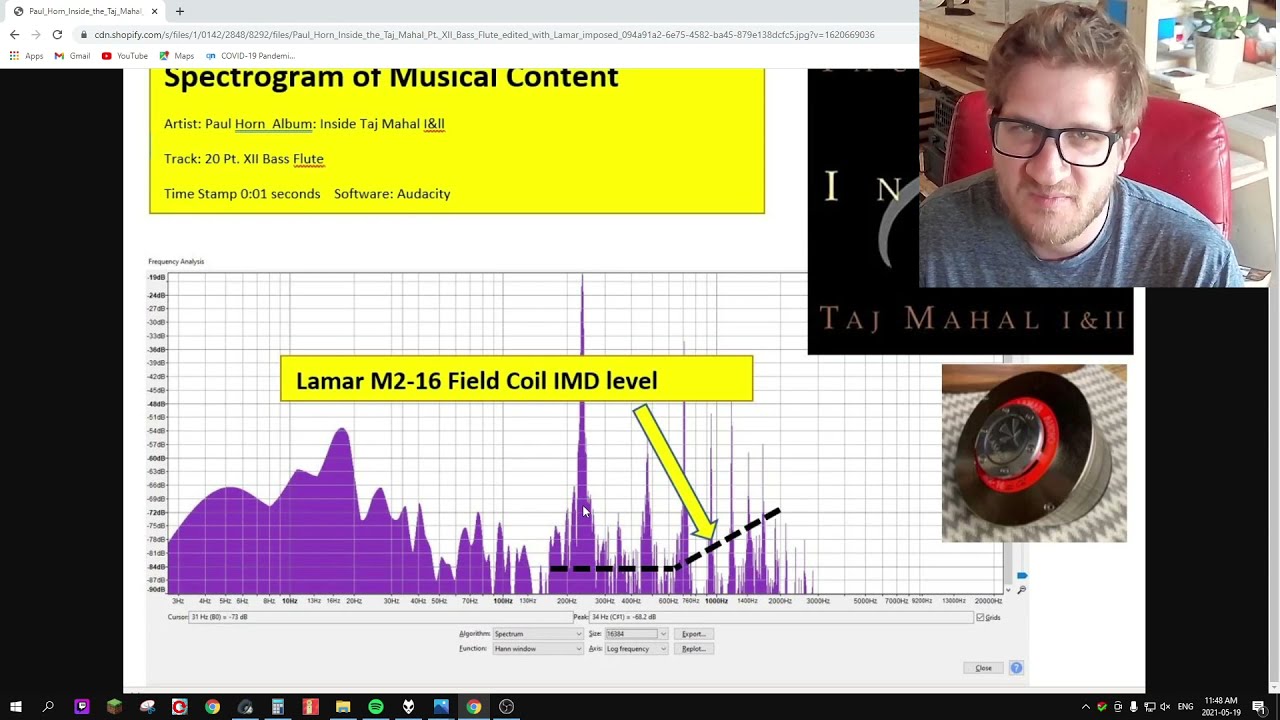Open the first Chrome taskbar icon
The width and height of the screenshot is (1280, 720).
(212, 707)
